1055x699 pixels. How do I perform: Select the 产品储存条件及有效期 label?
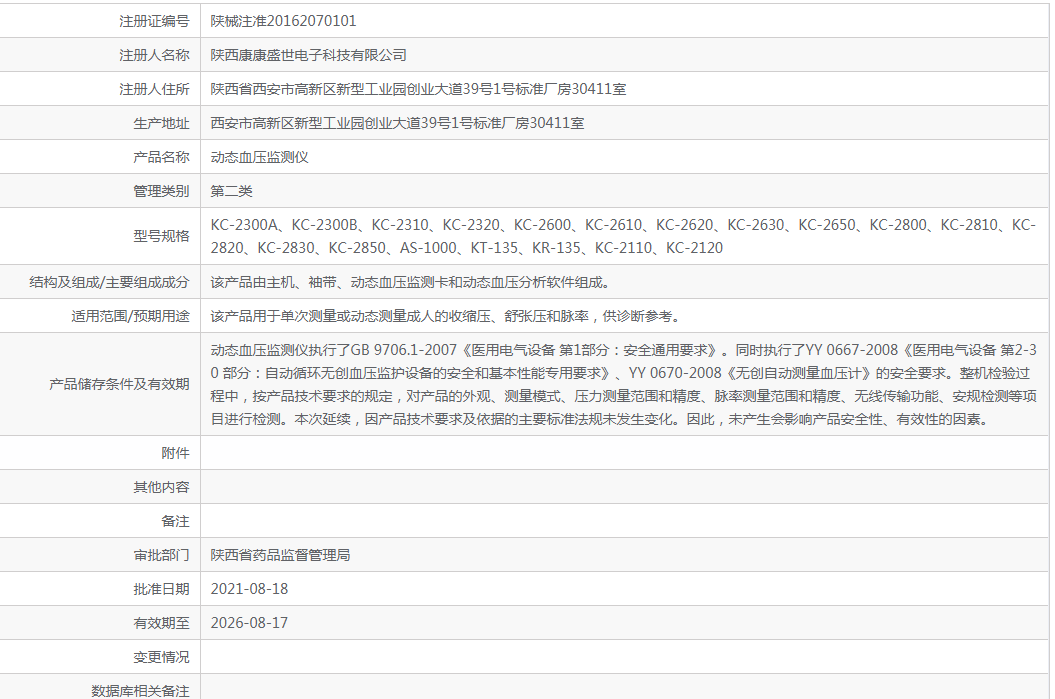pos(119,384)
